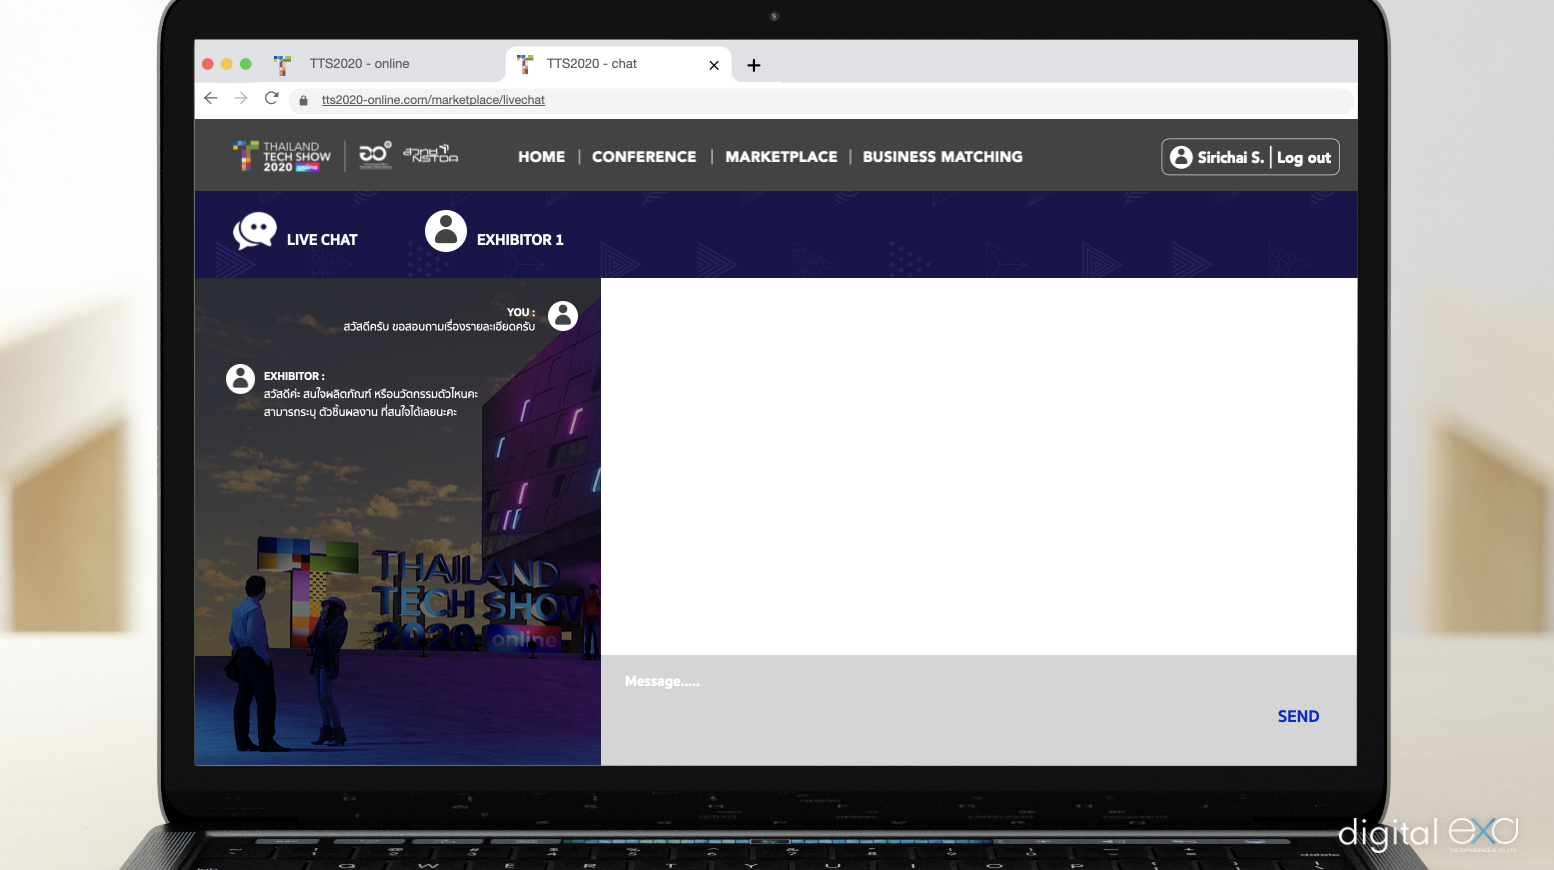Click the Exhibitor 1 avatar icon
The image size is (1554, 870).
pyautogui.click(x=446, y=231)
